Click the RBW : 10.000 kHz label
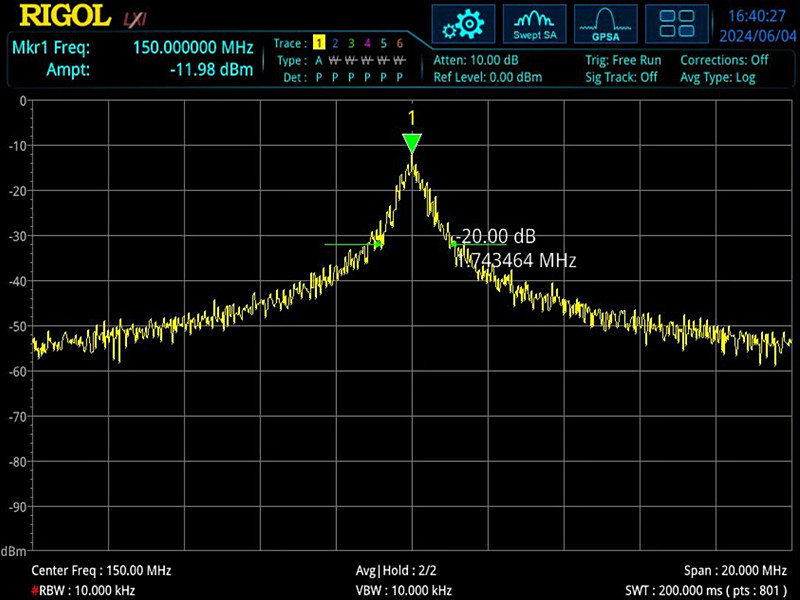 83,591
